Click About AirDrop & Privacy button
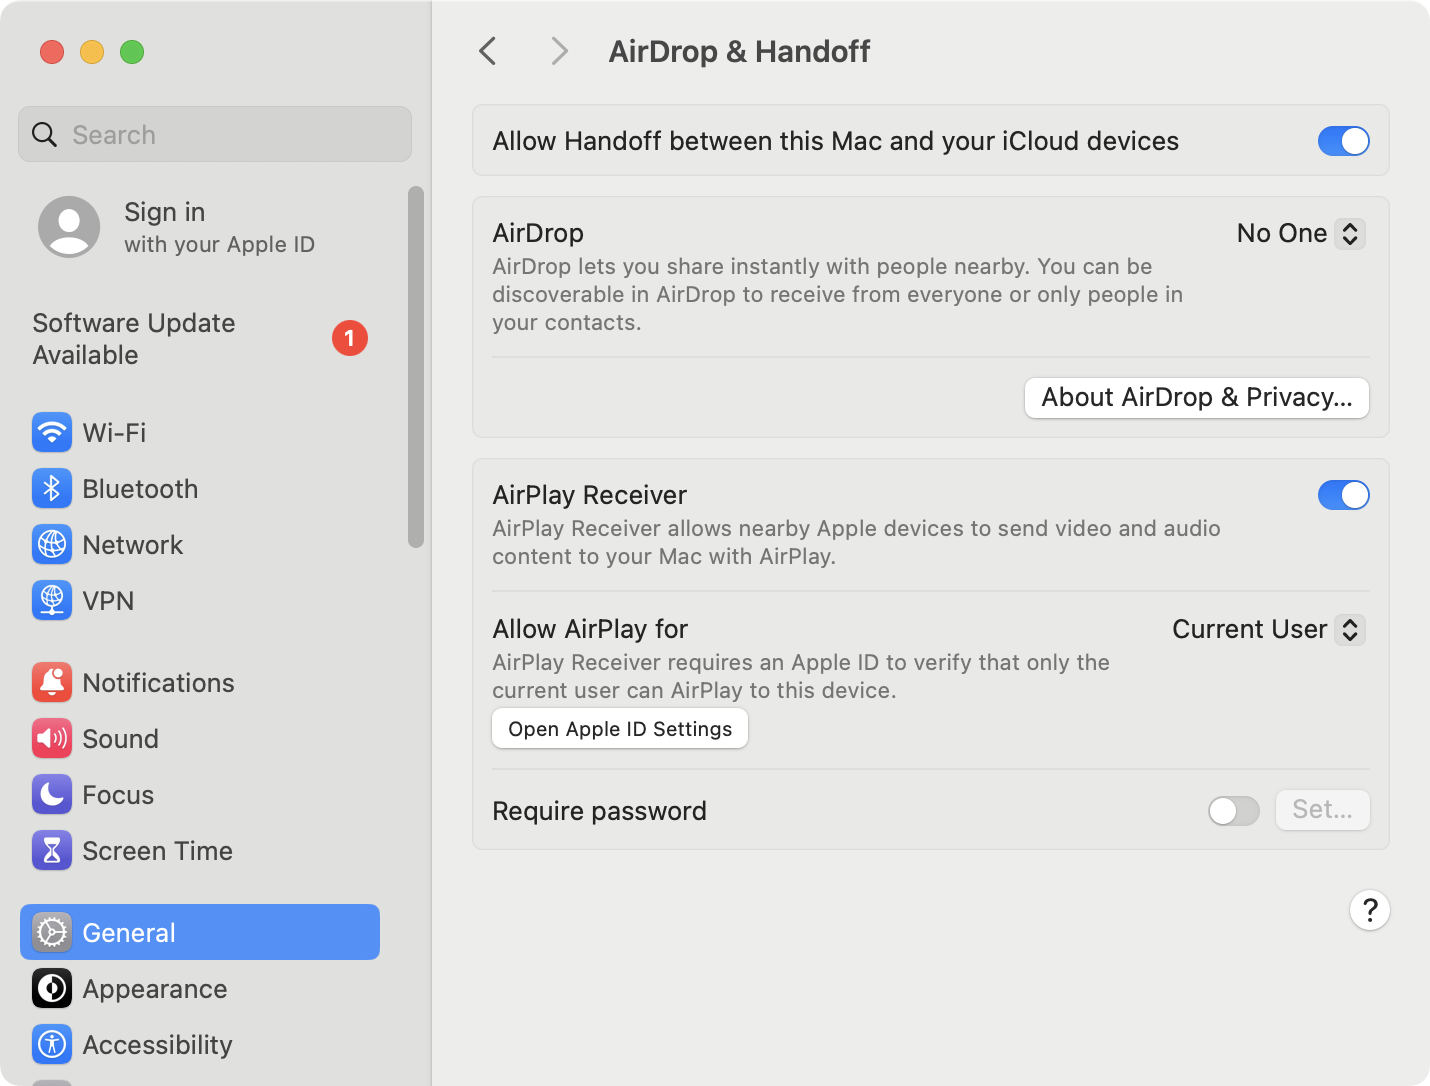 (1197, 397)
